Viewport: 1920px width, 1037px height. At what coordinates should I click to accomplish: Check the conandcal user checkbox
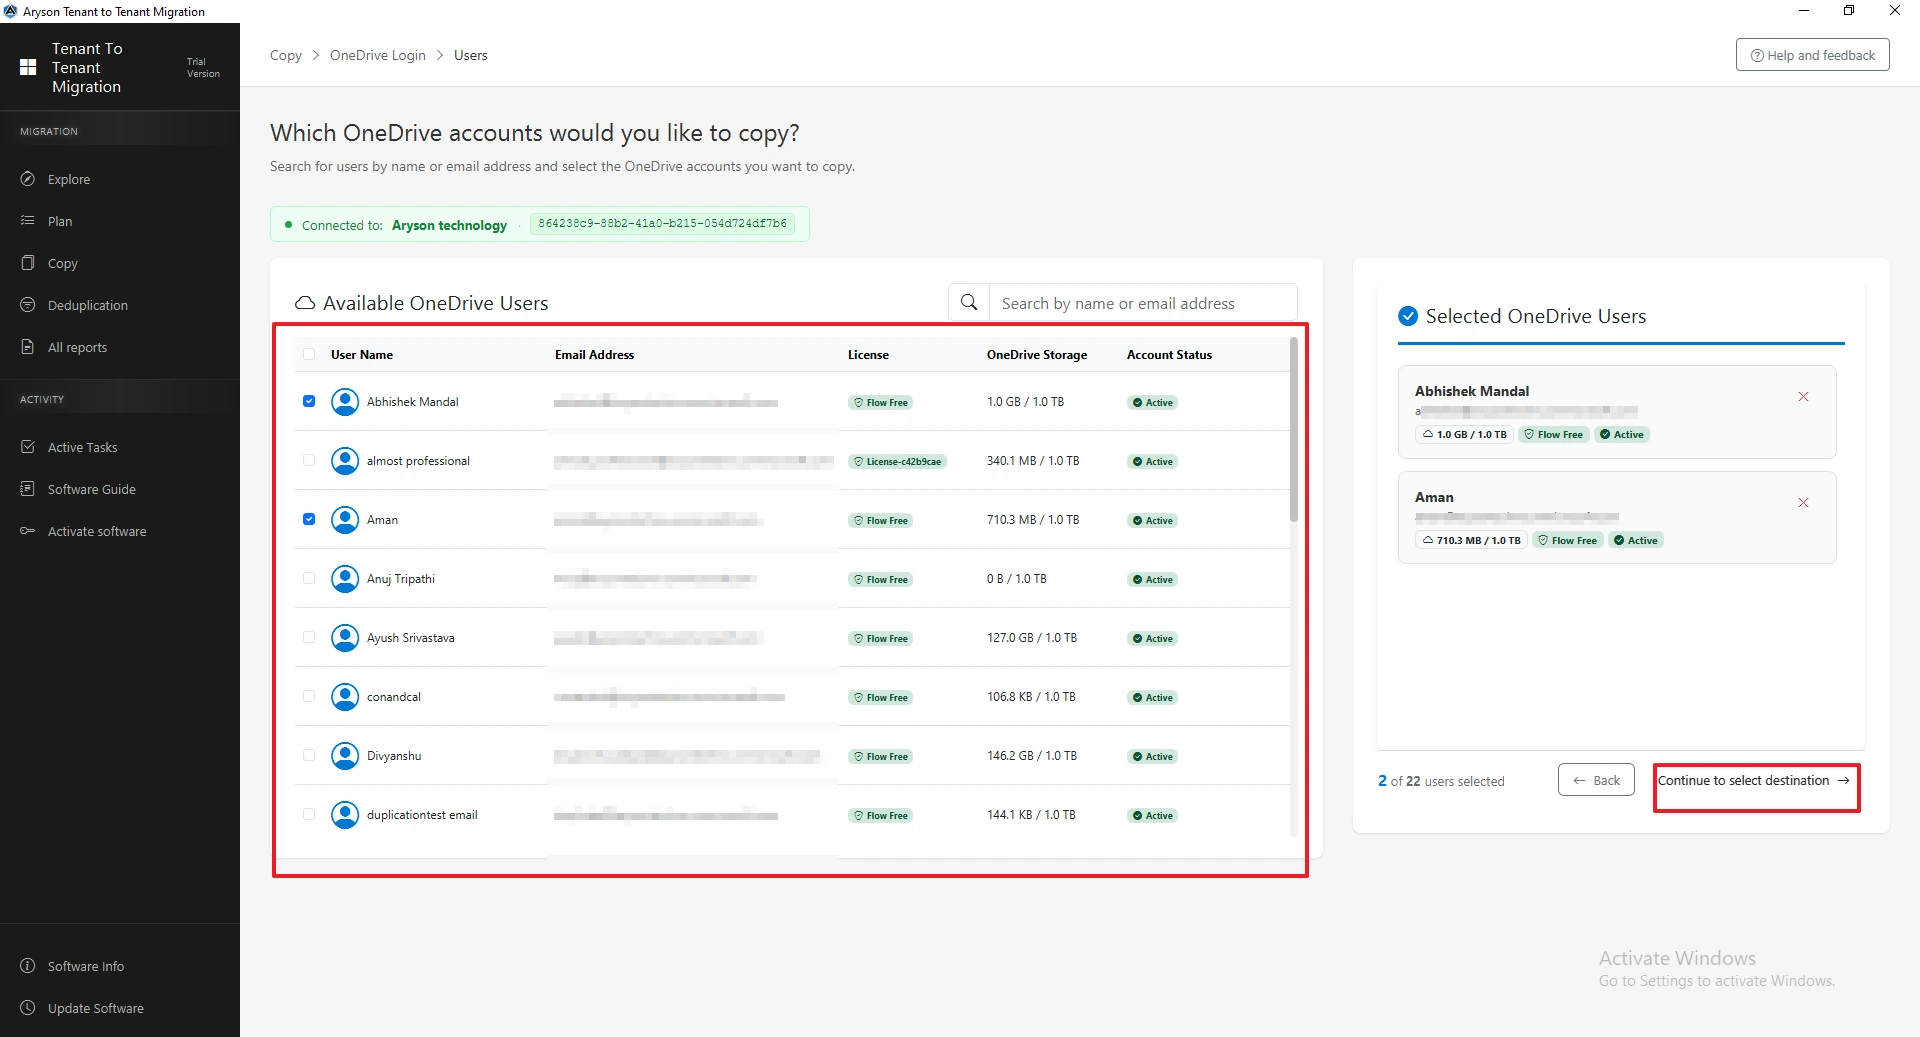click(309, 696)
